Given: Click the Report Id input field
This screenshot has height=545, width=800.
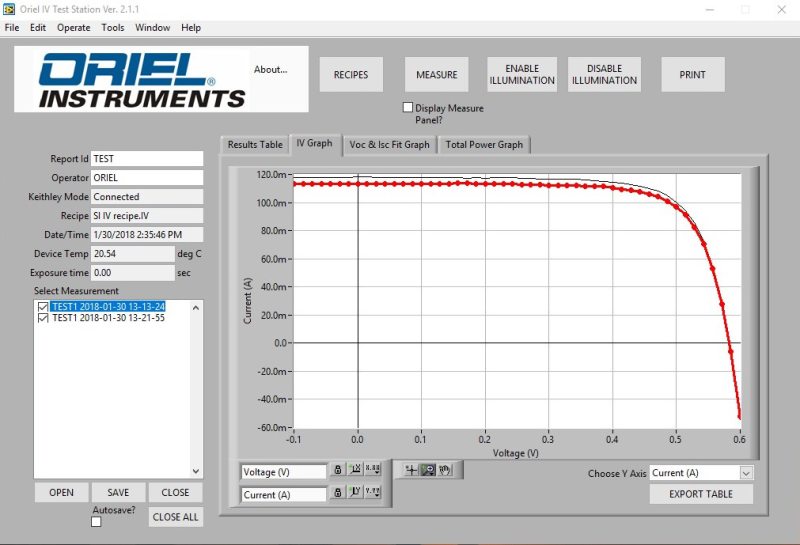Looking at the screenshot, I should 146,159.
